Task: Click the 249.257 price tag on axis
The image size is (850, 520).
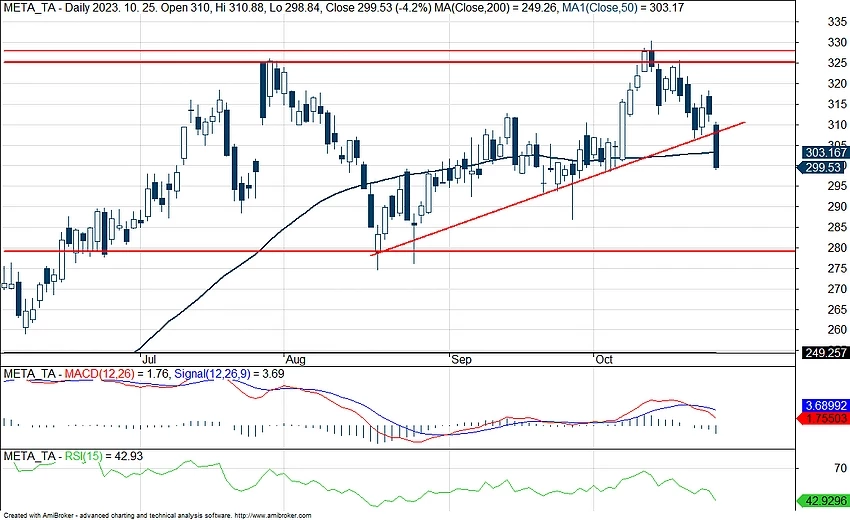Action: pos(825,352)
